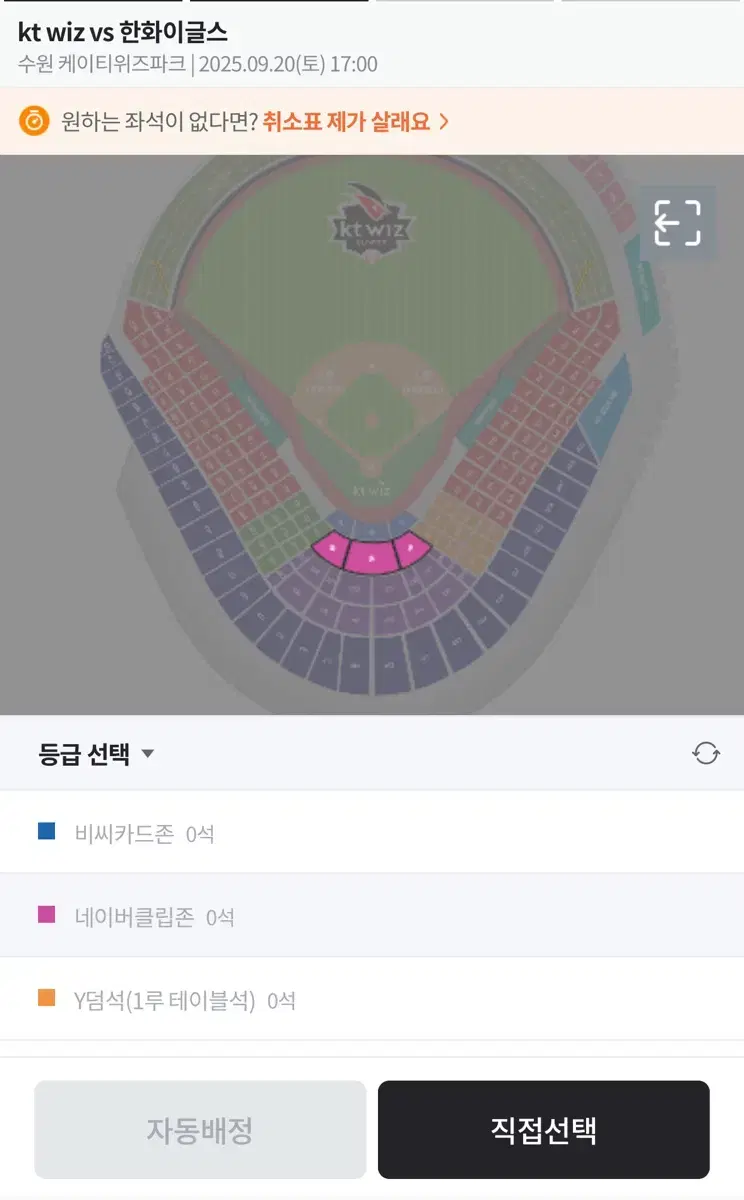Choose the 직접선택 button

tap(544, 1130)
